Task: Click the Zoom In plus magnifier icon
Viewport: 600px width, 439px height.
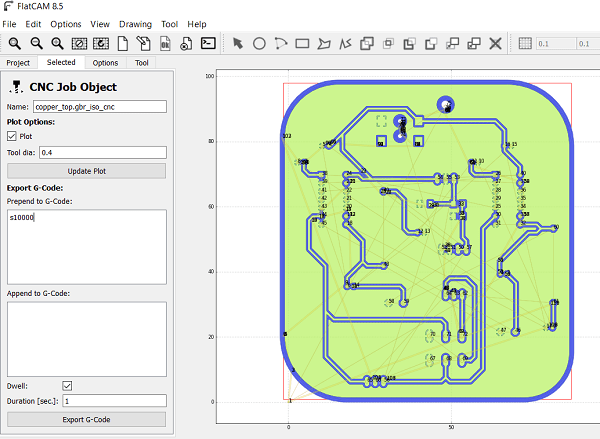Action: (57, 43)
